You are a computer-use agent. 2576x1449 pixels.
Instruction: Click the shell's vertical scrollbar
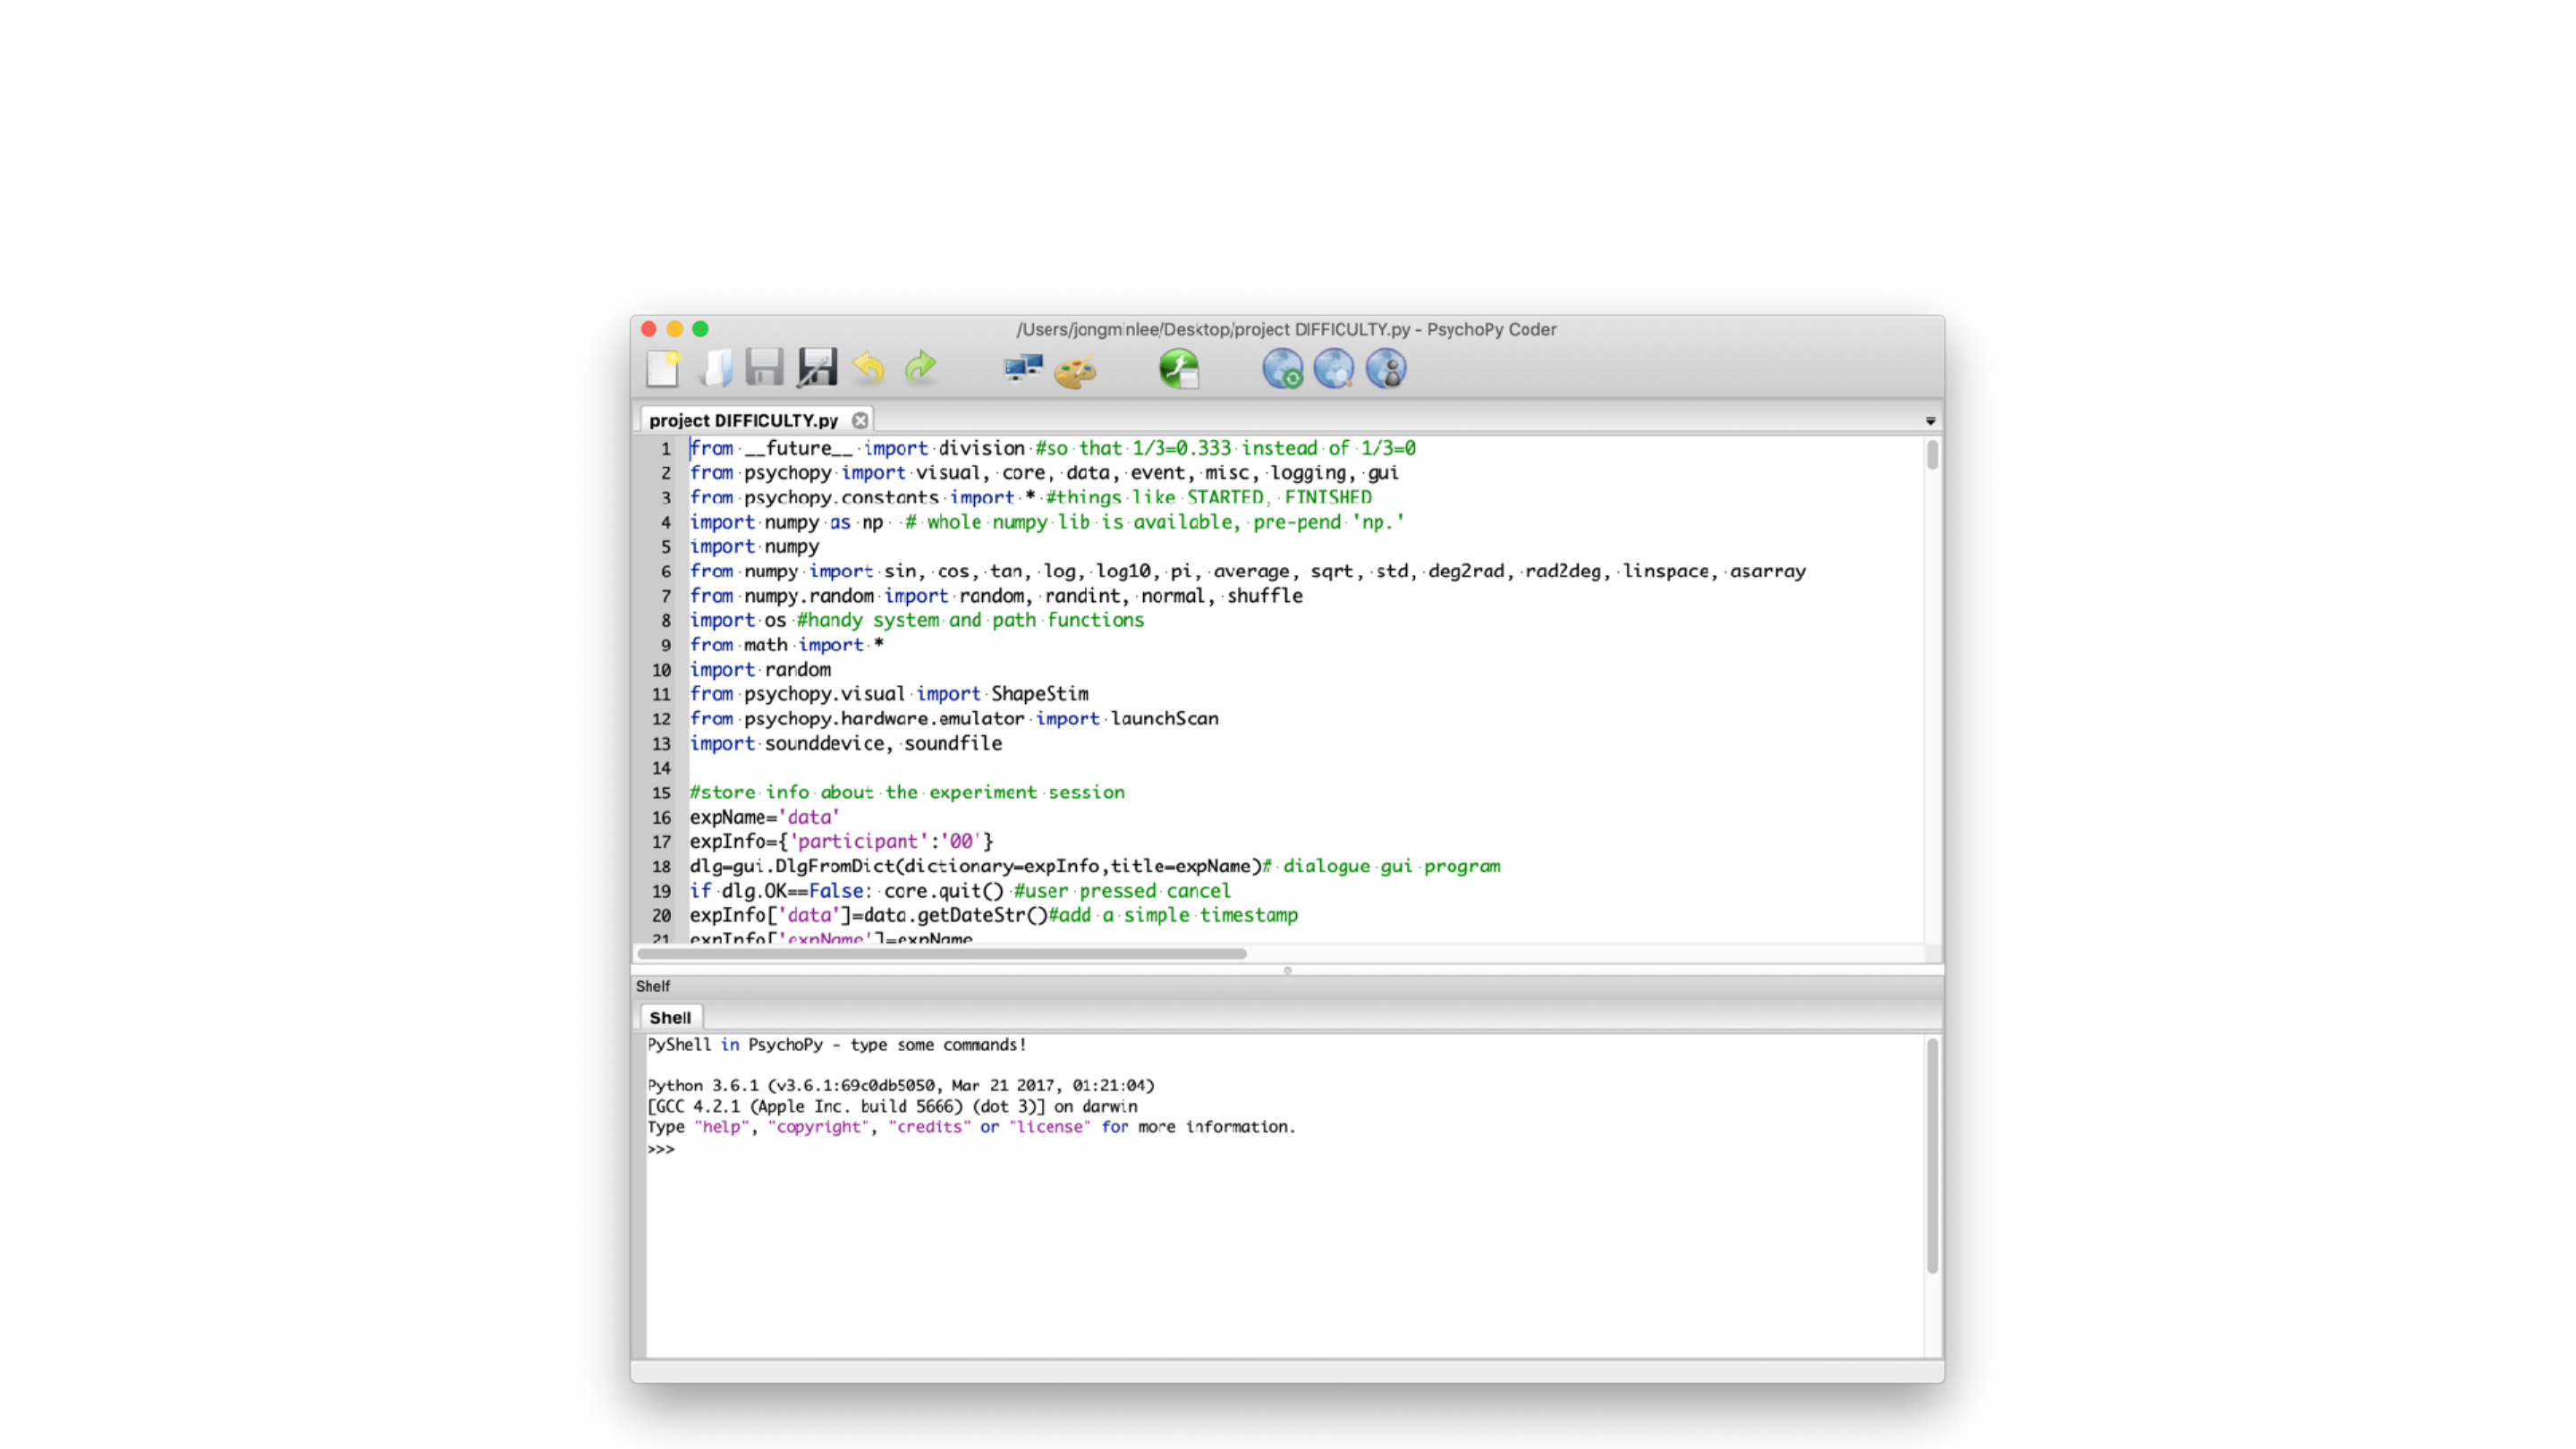tap(1932, 1155)
